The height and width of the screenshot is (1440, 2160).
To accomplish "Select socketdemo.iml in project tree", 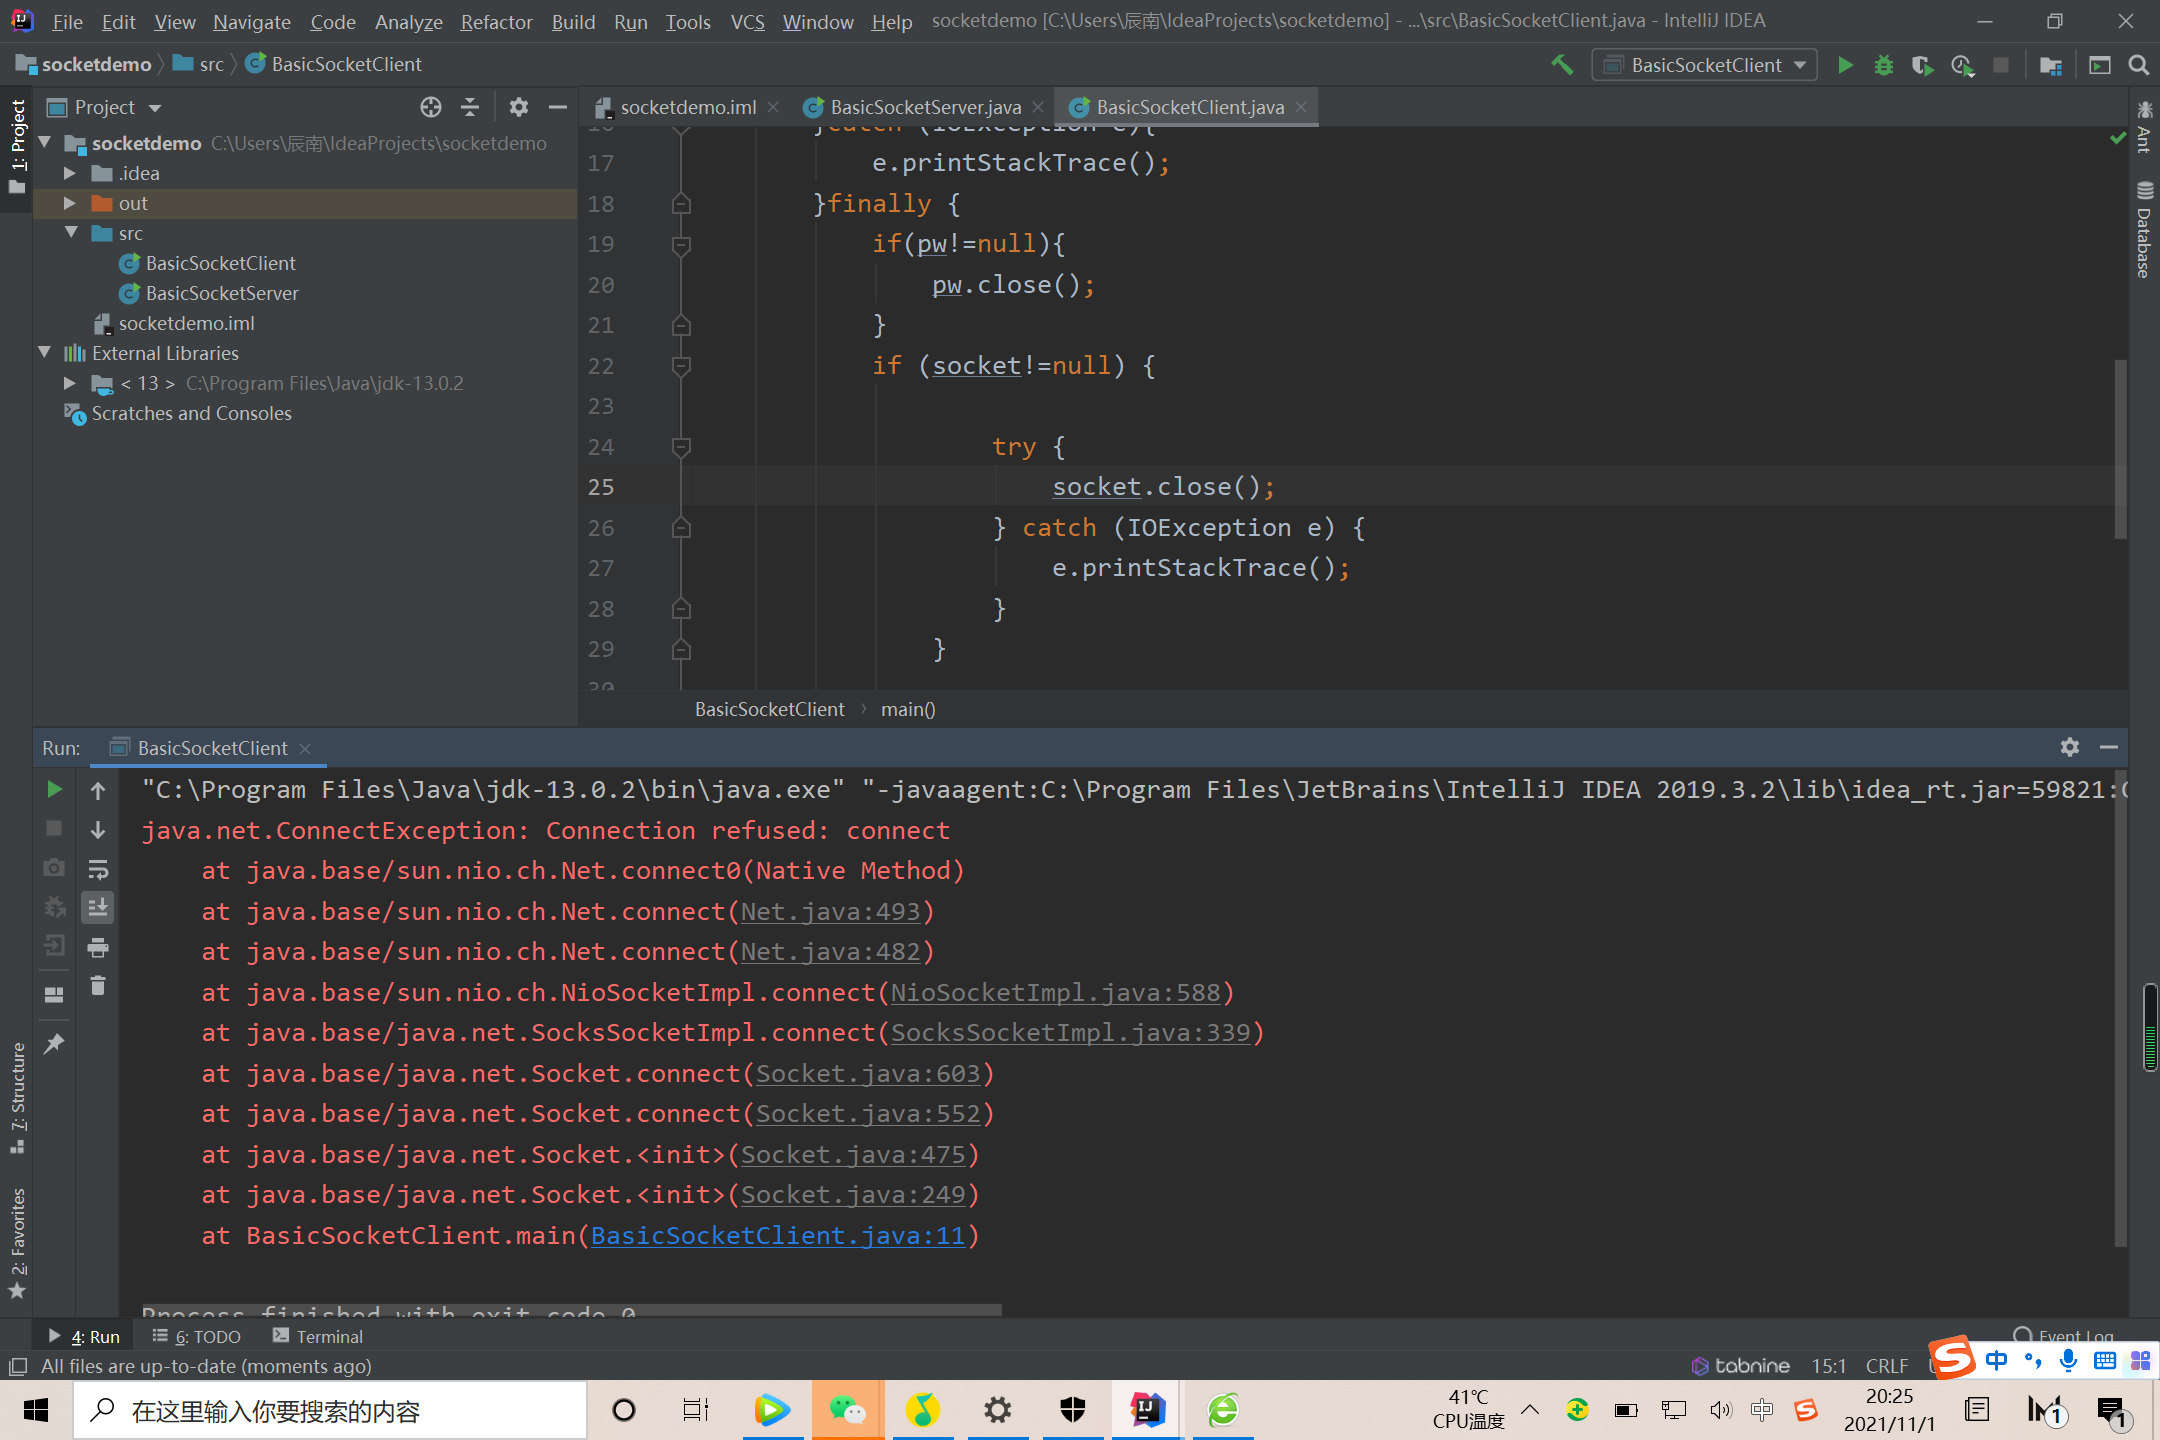I will point(186,323).
